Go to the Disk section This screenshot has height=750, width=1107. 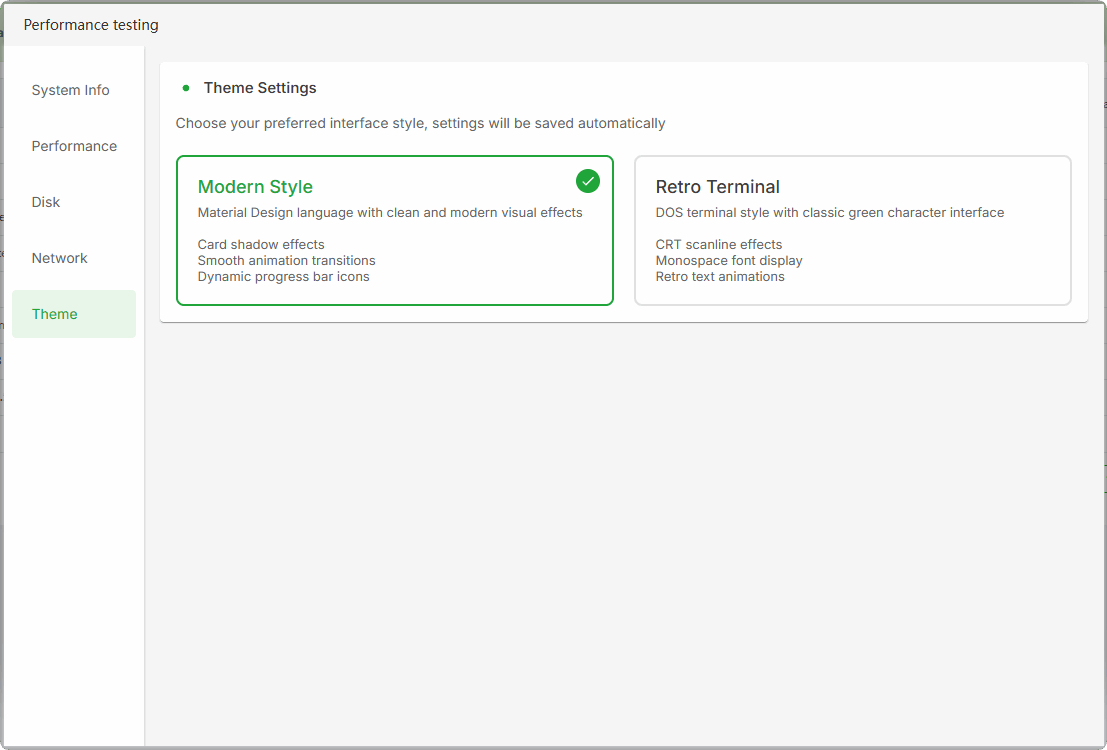(46, 202)
